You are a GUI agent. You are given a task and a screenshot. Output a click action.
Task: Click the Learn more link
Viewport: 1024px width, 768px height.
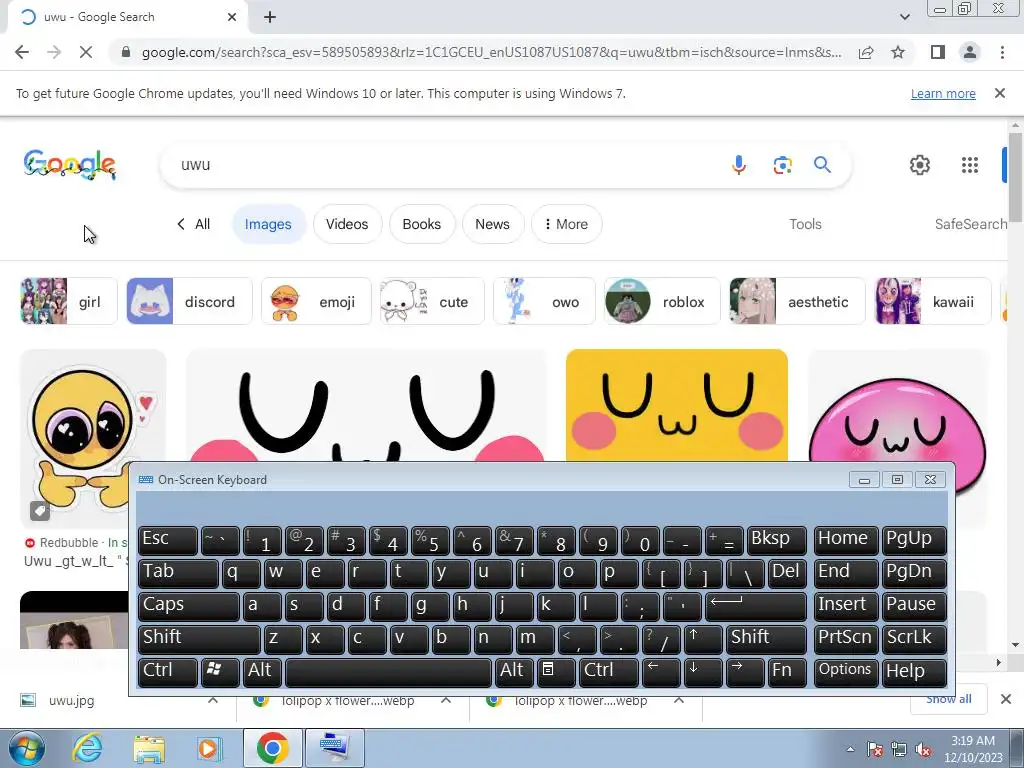coord(943,93)
